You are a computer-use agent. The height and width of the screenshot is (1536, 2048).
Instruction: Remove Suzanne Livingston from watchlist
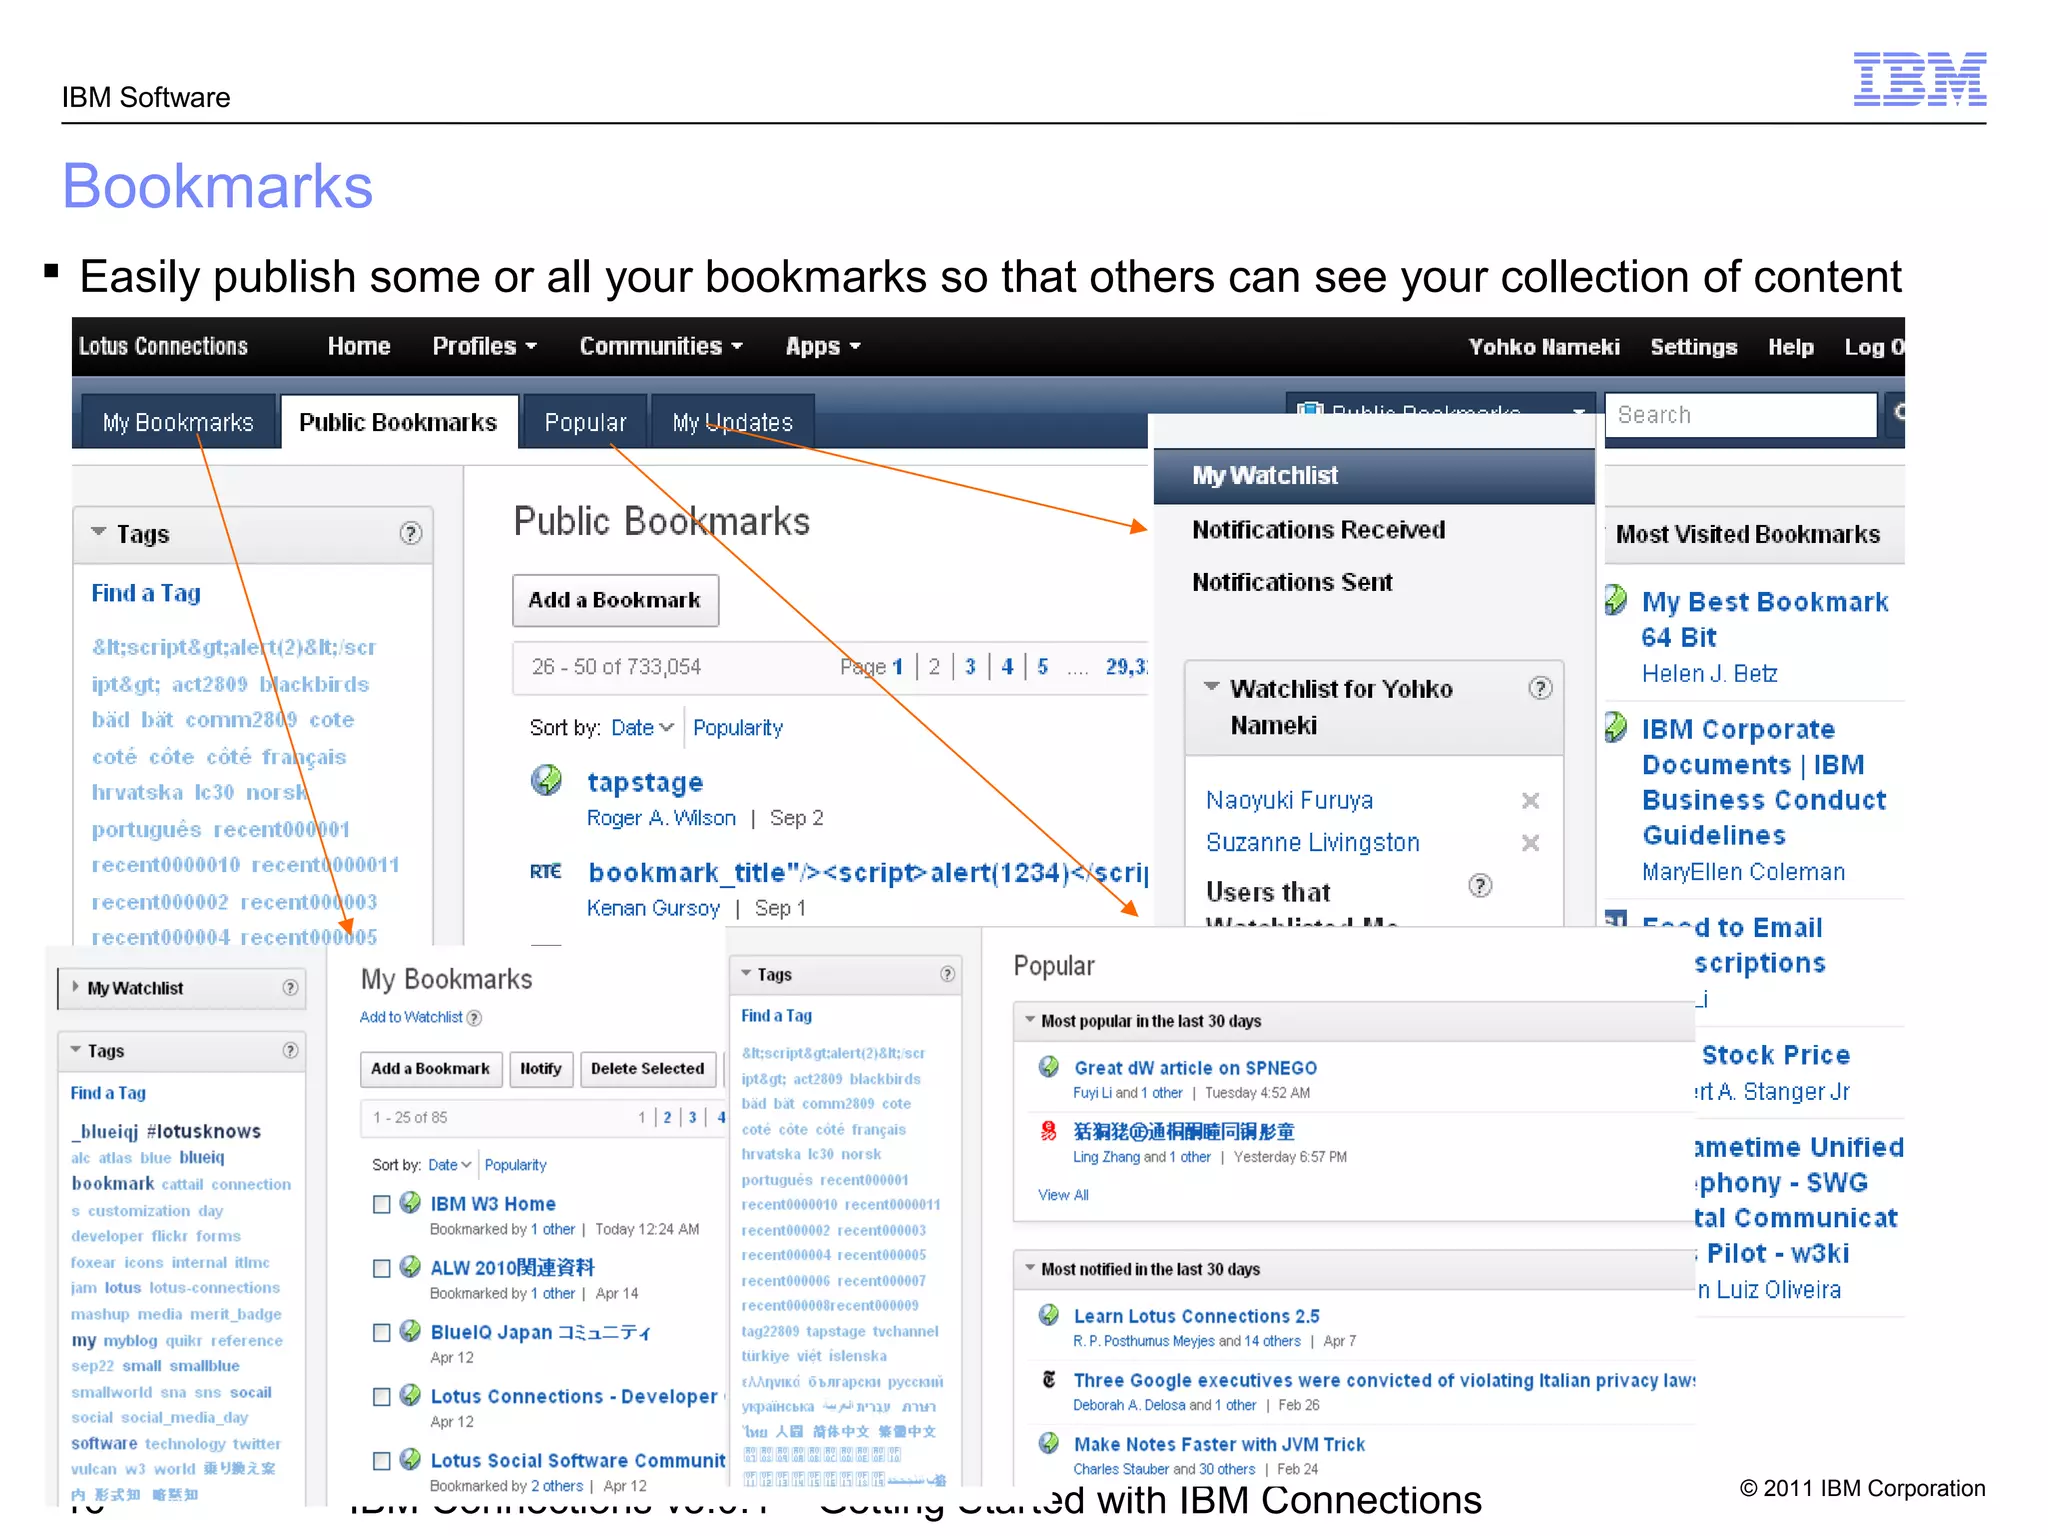[x=1530, y=843]
